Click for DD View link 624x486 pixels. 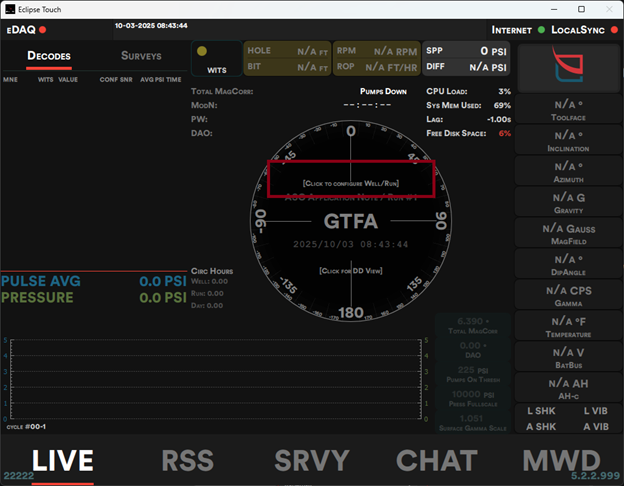point(350,271)
